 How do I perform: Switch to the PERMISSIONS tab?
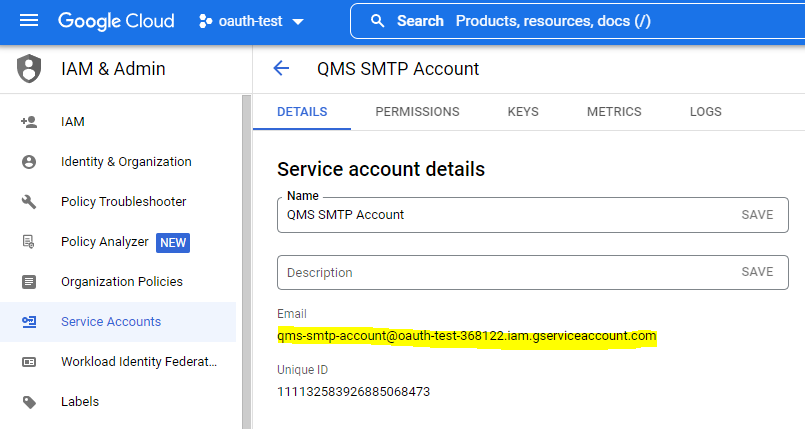(x=417, y=112)
